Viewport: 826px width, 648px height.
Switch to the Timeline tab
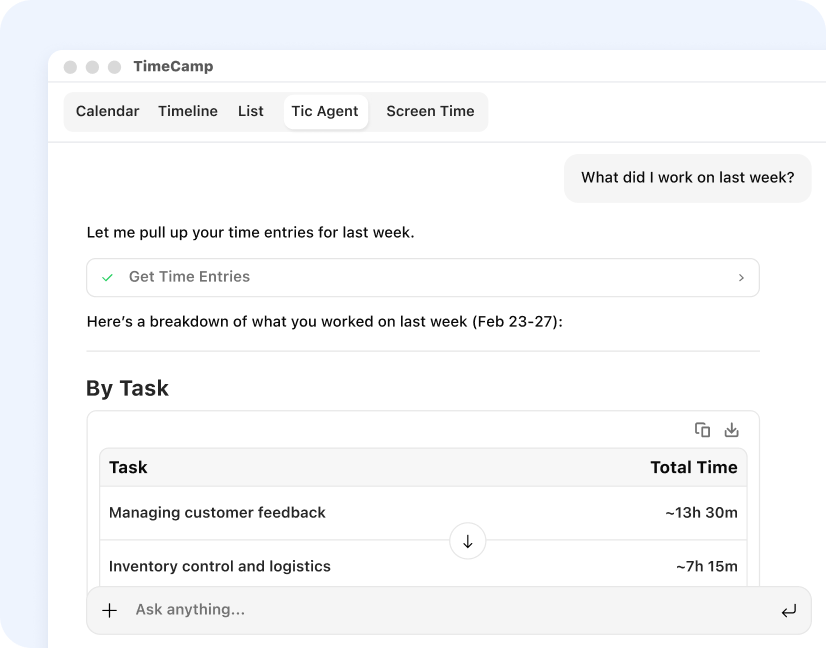point(187,111)
